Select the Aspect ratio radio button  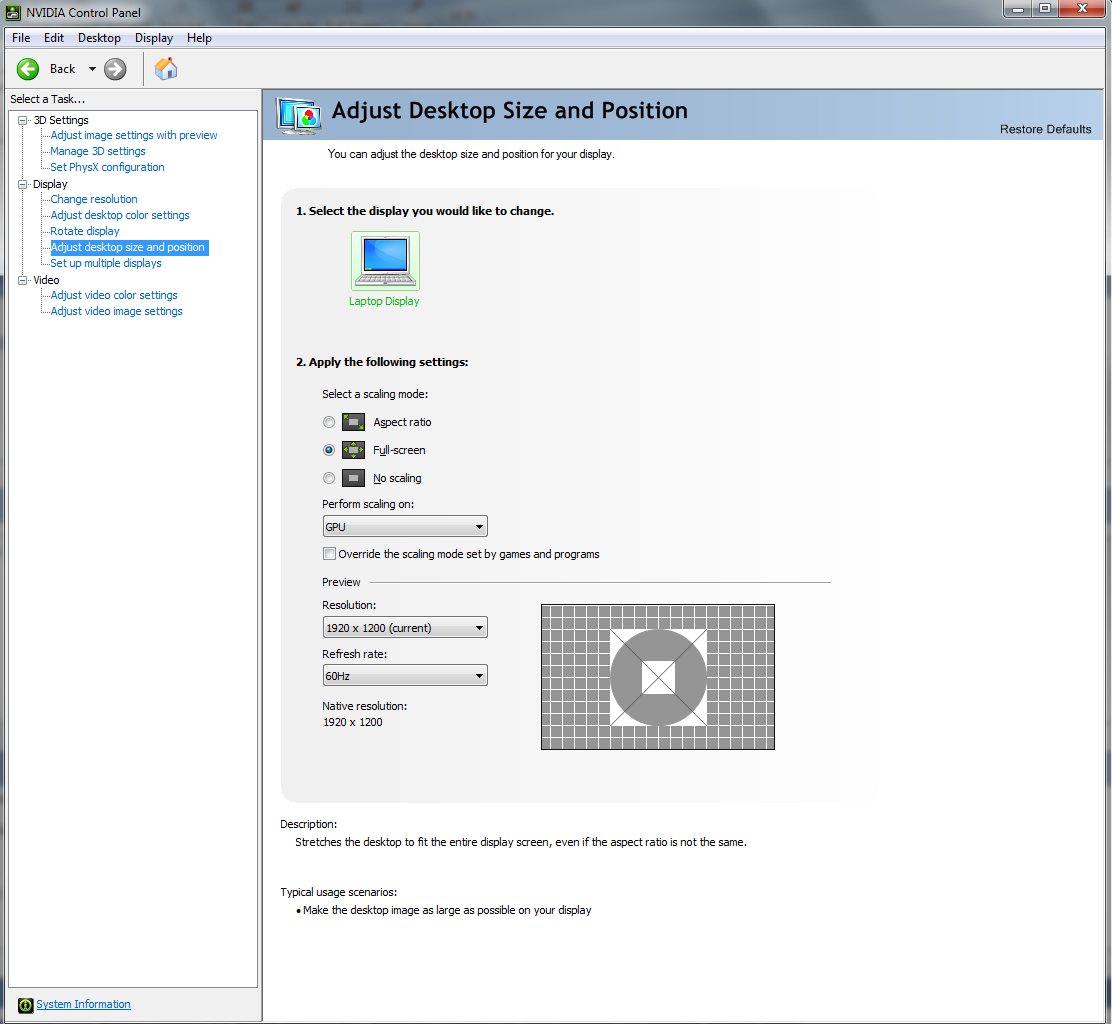(328, 422)
